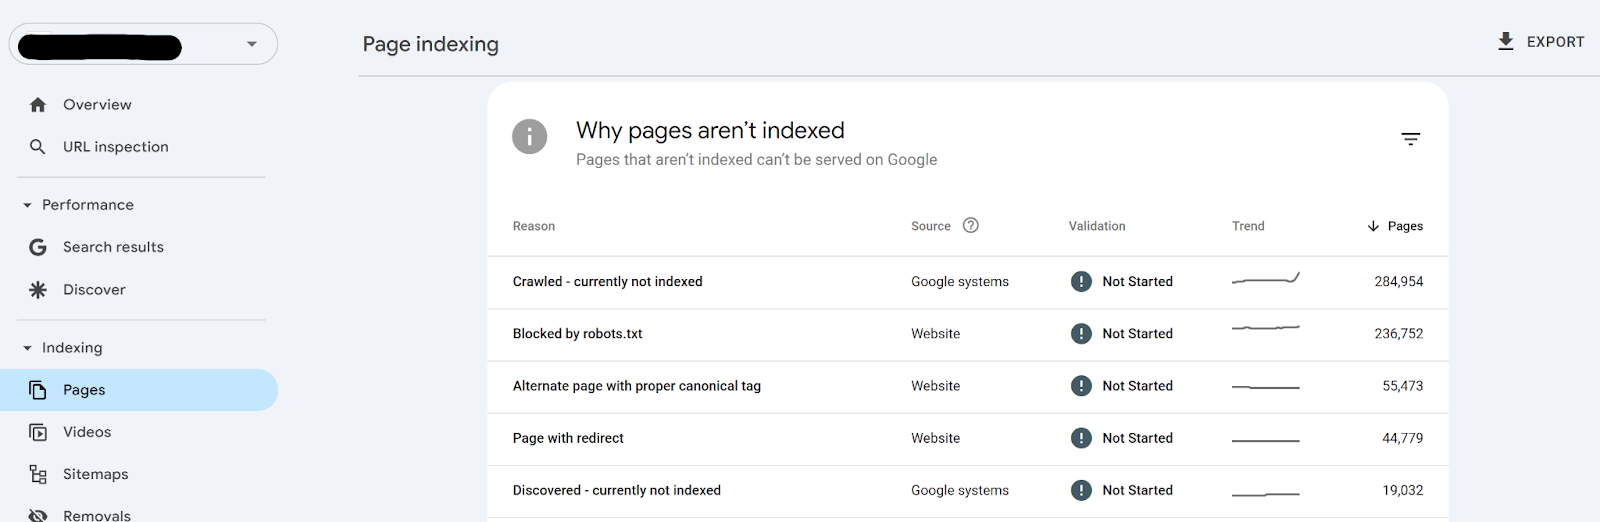Click the 55,473 pages count
Viewport: 1600px width, 522px height.
[1403, 386]
